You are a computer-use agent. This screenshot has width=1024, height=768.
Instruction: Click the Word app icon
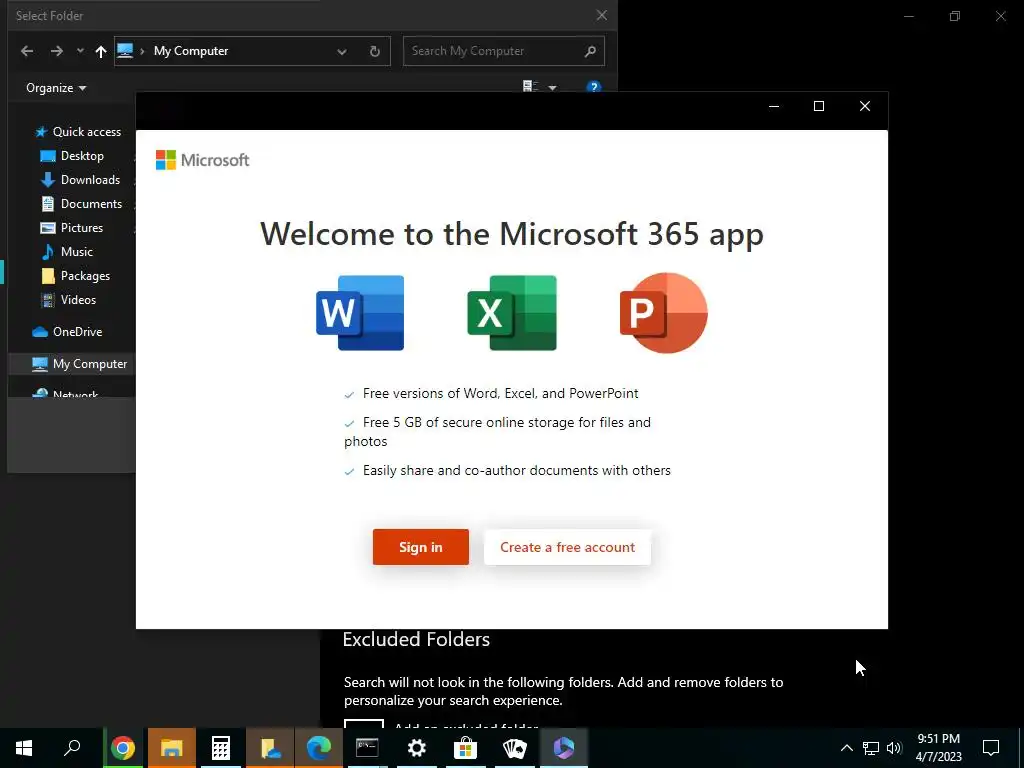[360, 313]
